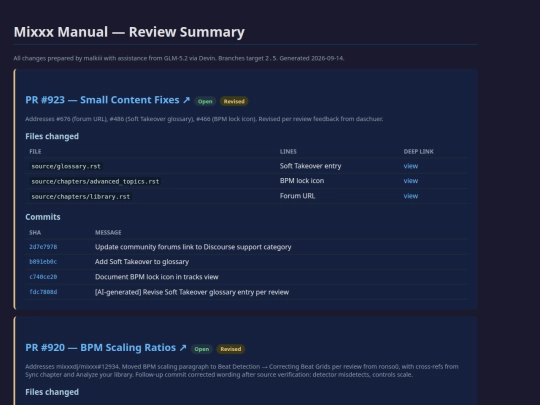Click 'All changes prepared by' intro line
Viewport: 540px width, 405px height.
pyautogui.click(x=179, y=58)
